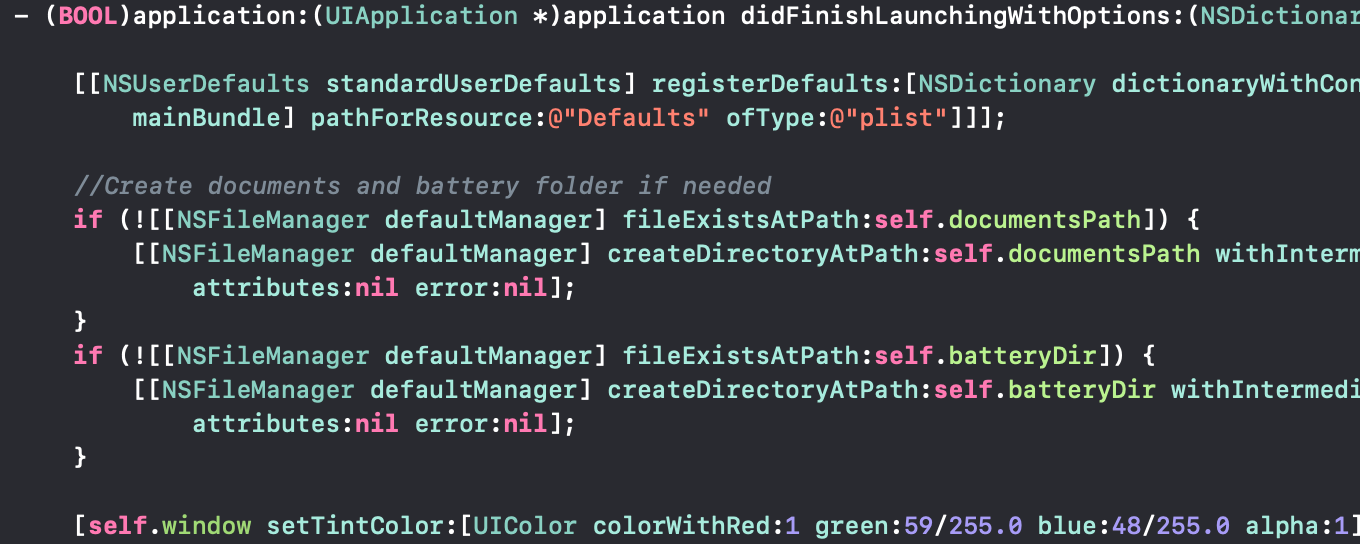Click the comment about creating documents folder
This screenshot has width=1360, height=544.
[x=422, y=186]
